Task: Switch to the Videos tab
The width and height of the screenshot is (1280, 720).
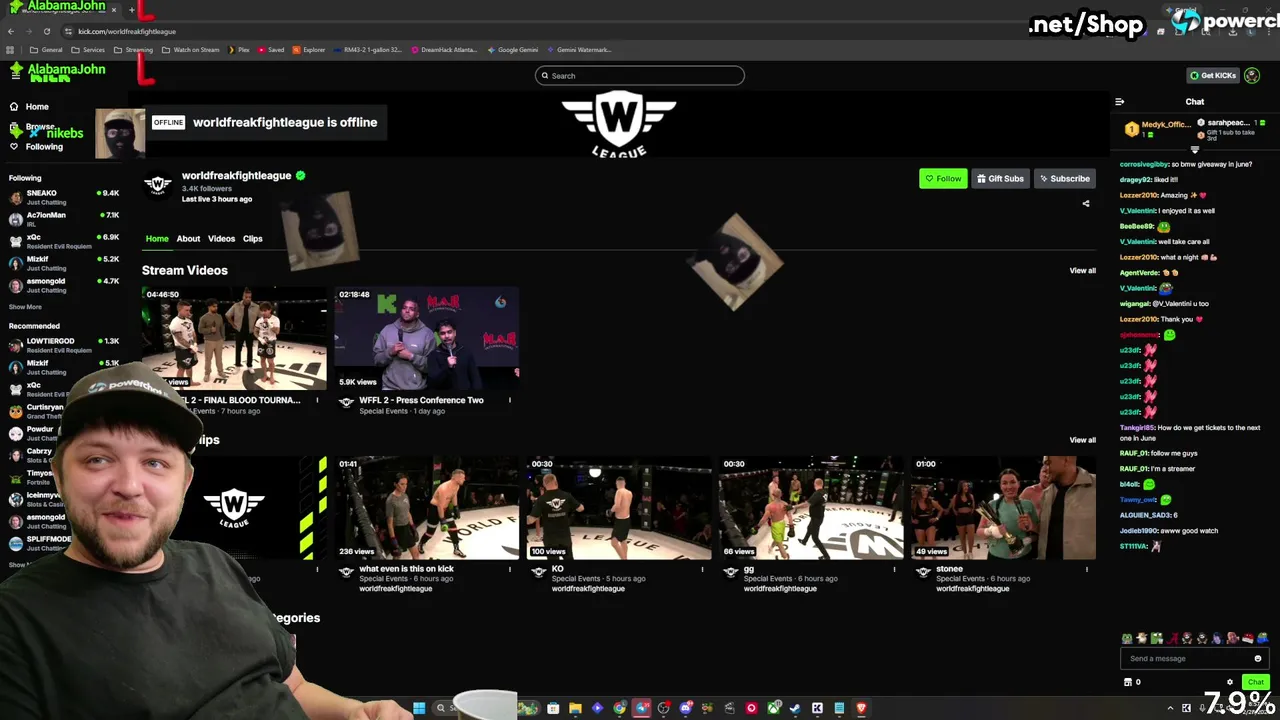Action: [221, 239]
